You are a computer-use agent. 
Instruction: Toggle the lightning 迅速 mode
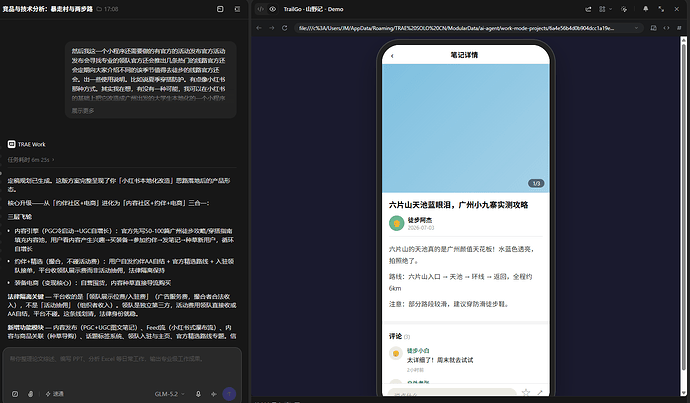coord(55,394)
